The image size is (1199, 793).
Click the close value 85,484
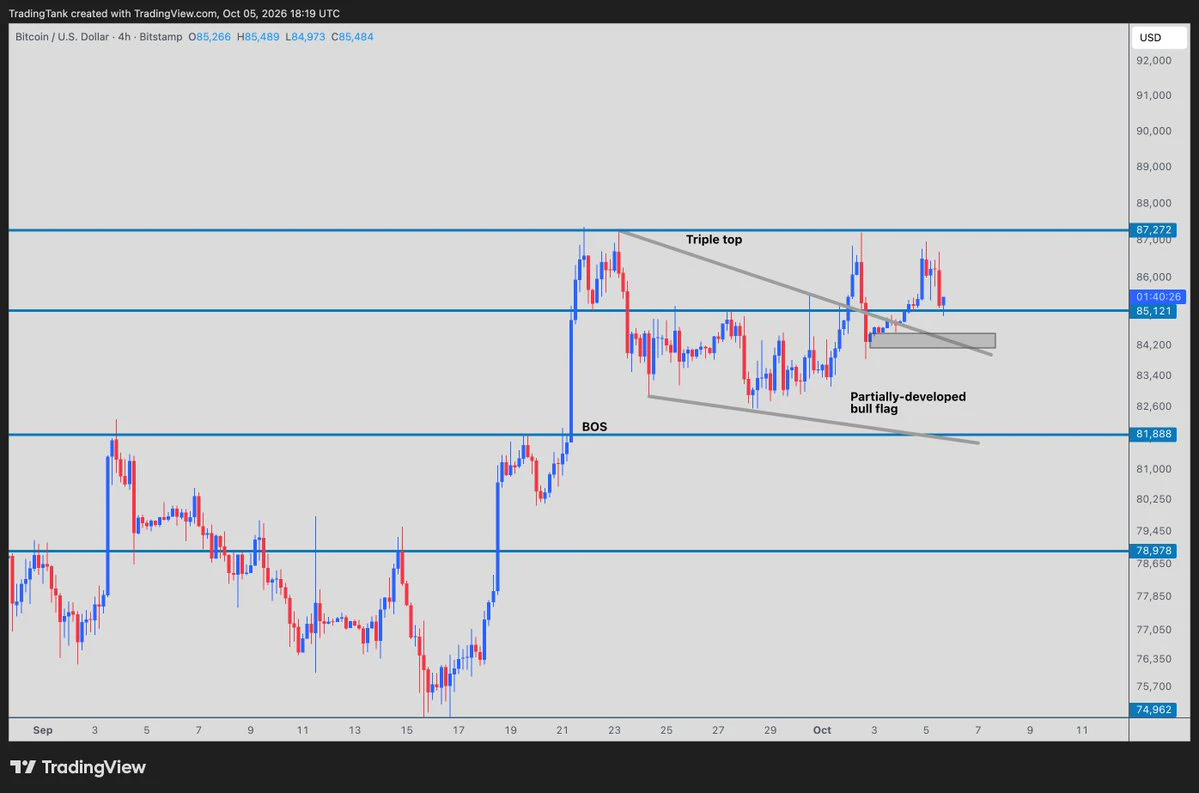coord(356,37)
